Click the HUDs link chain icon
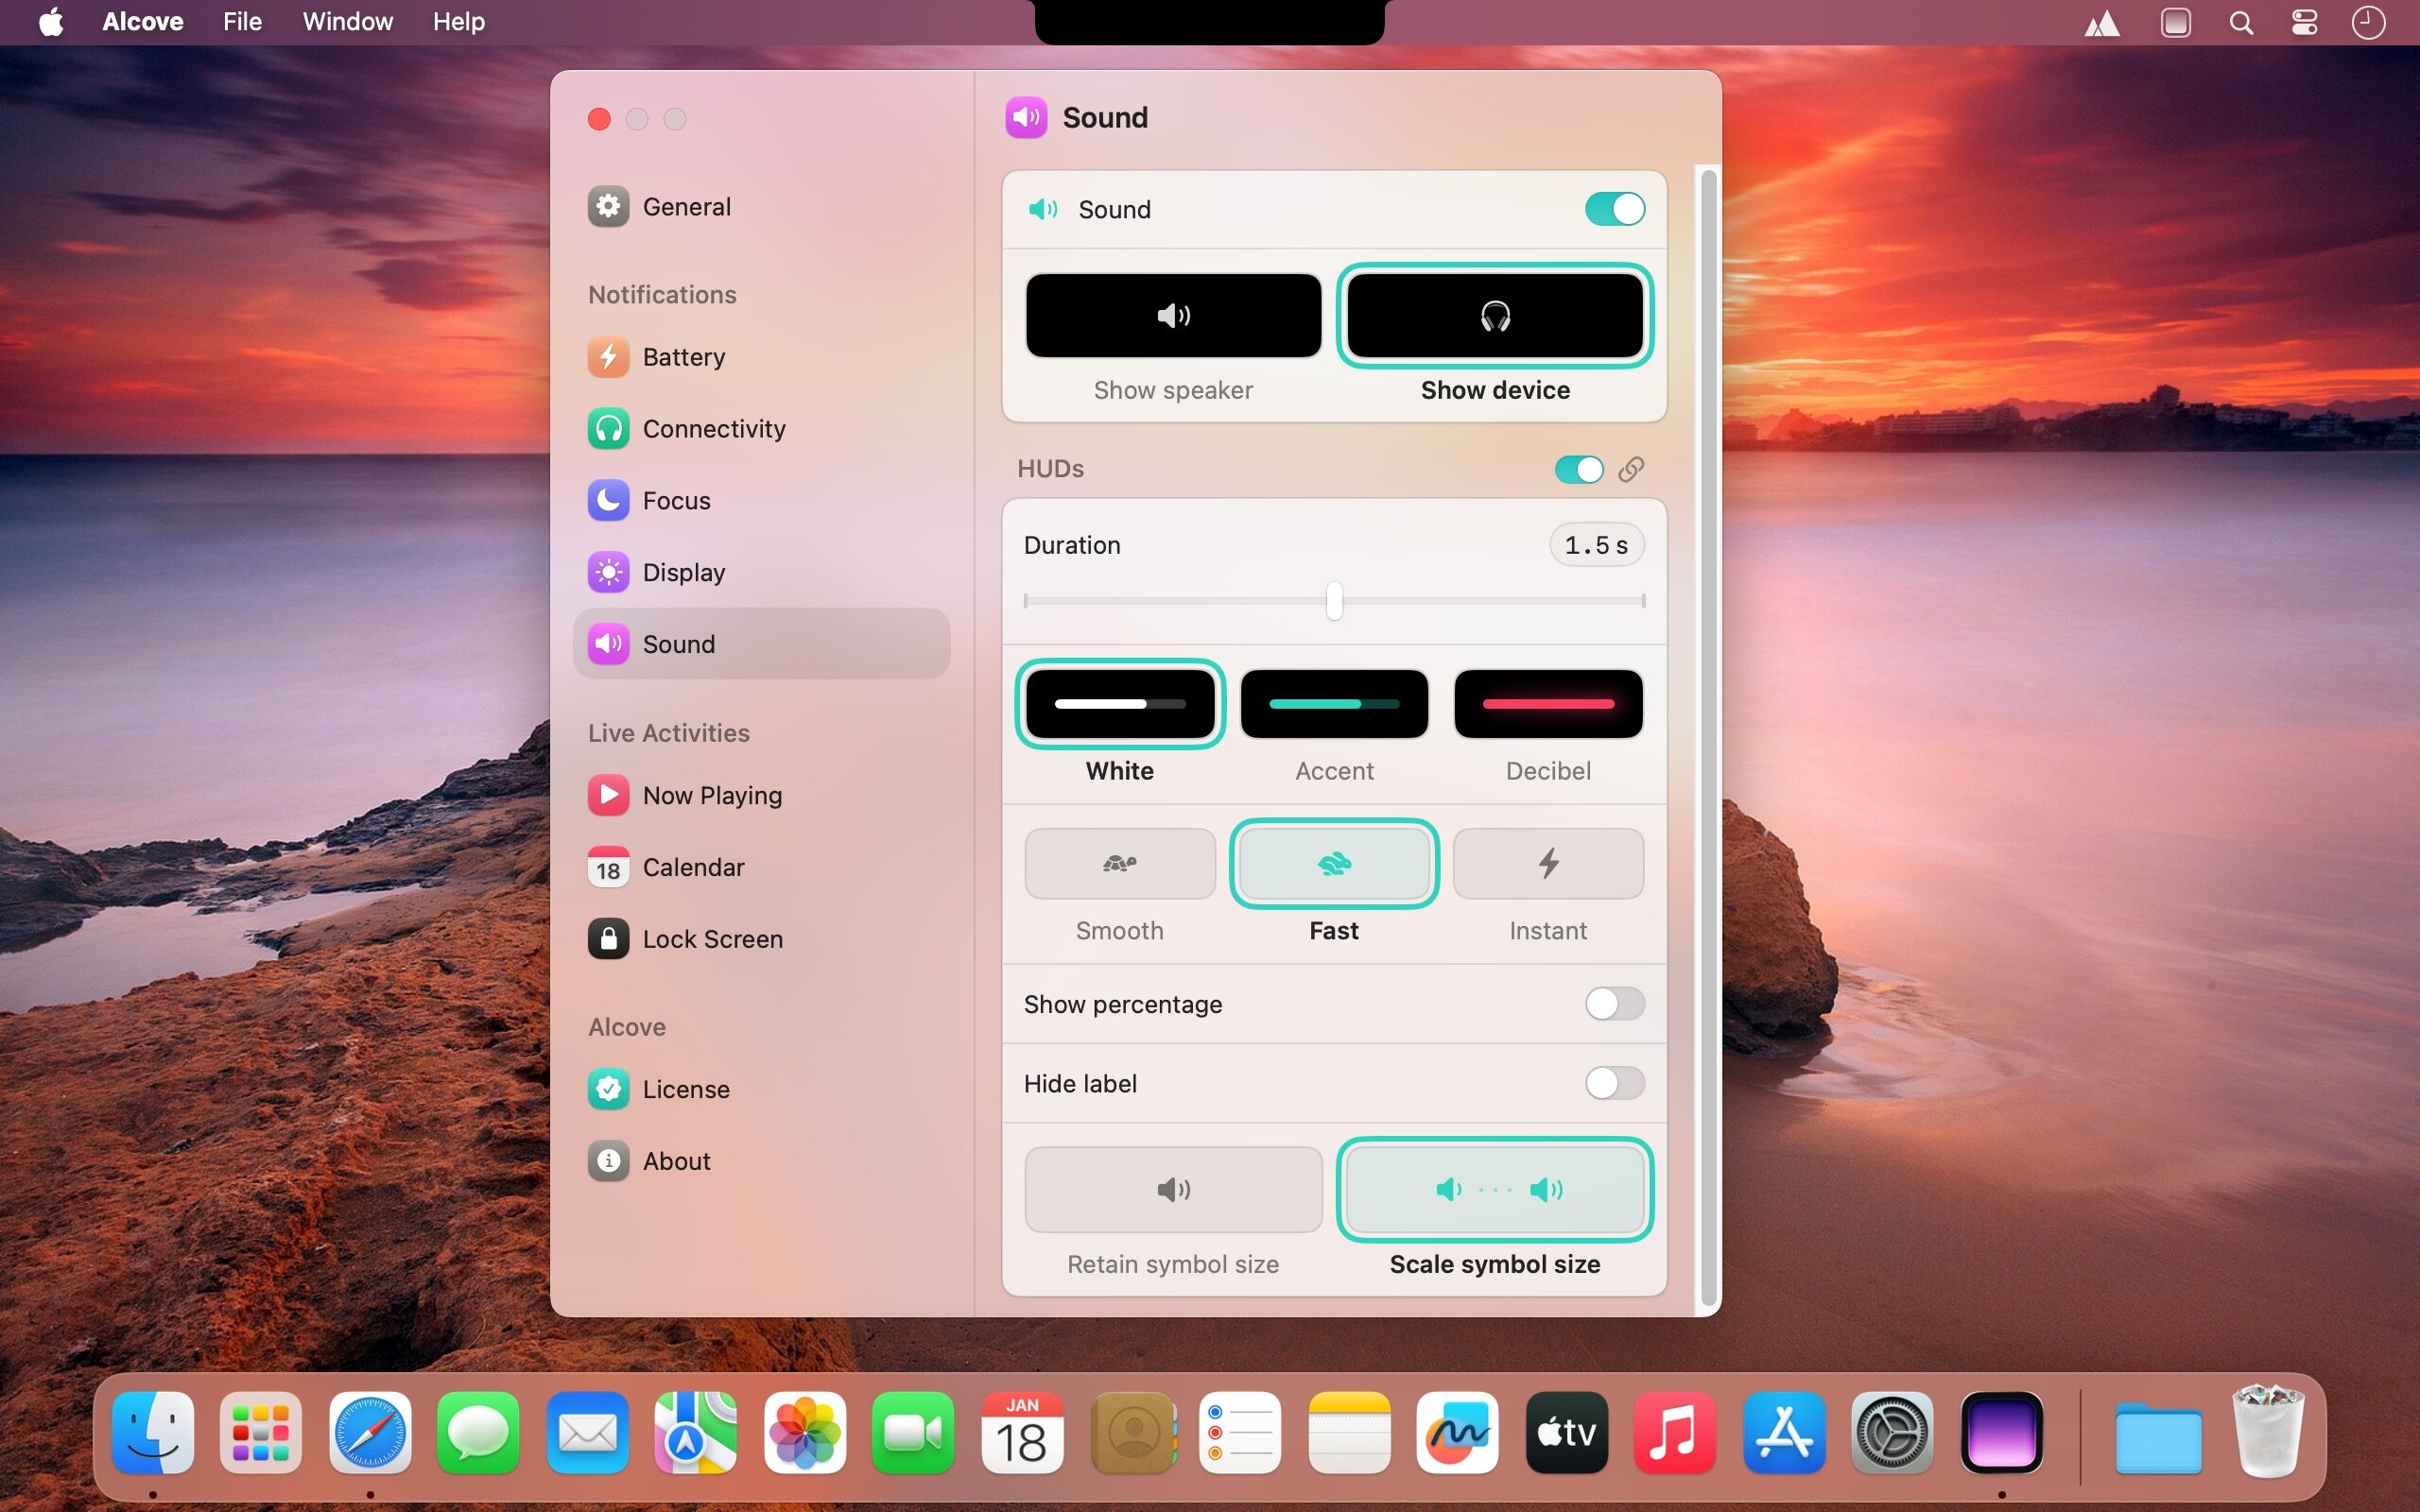This screenshot has height=1512, width=2420. pyautogui.click(x=1631, y=469)
